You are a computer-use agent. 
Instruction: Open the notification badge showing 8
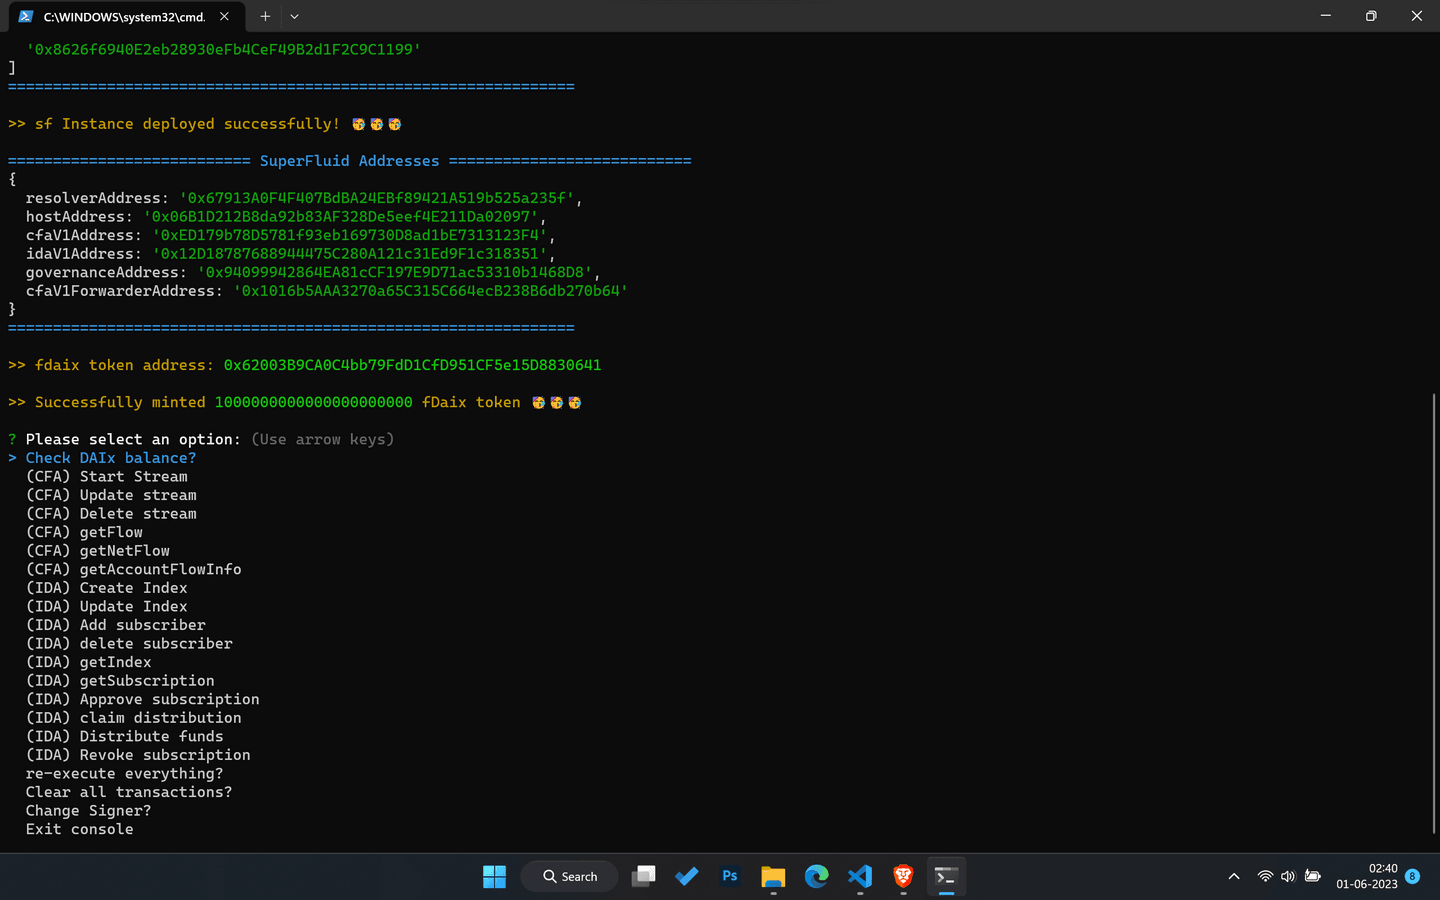pyautogui.click(x=1412, y=877)
